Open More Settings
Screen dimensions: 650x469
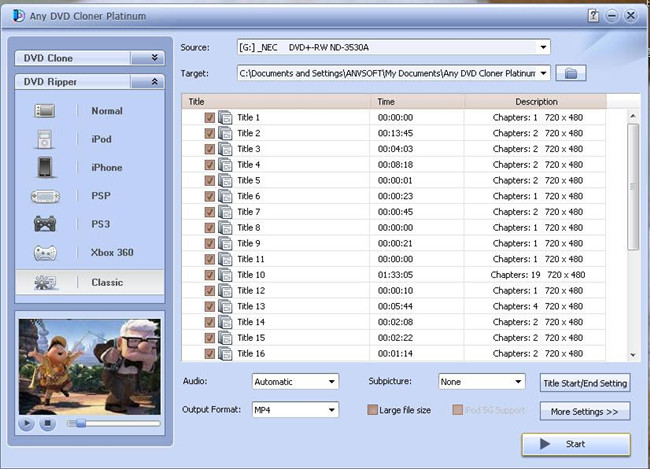pos(585,412)
